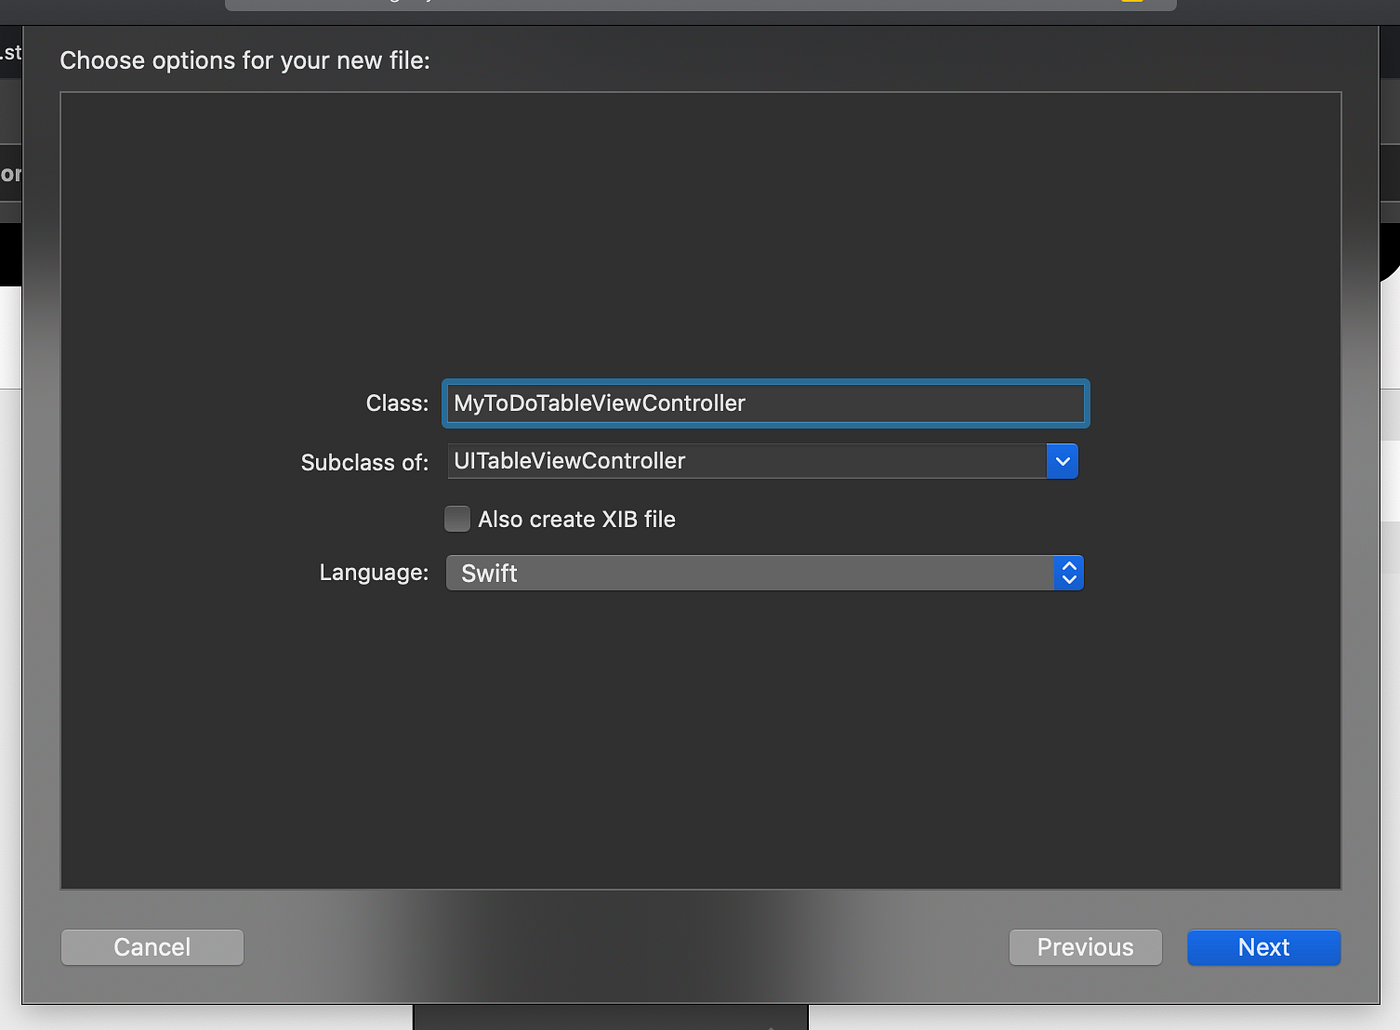The width and height of the screenshot is (1400, 1030).
Task: Select the Class name text field
Action: tap(765, 403)
